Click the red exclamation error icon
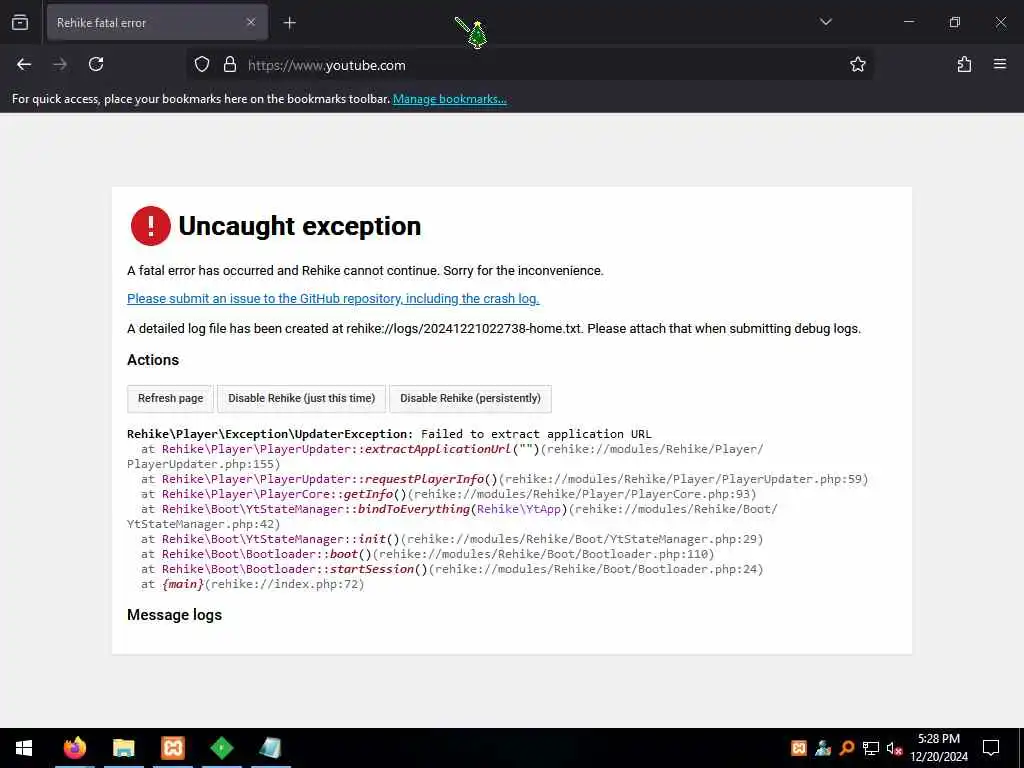 point(151,226)
